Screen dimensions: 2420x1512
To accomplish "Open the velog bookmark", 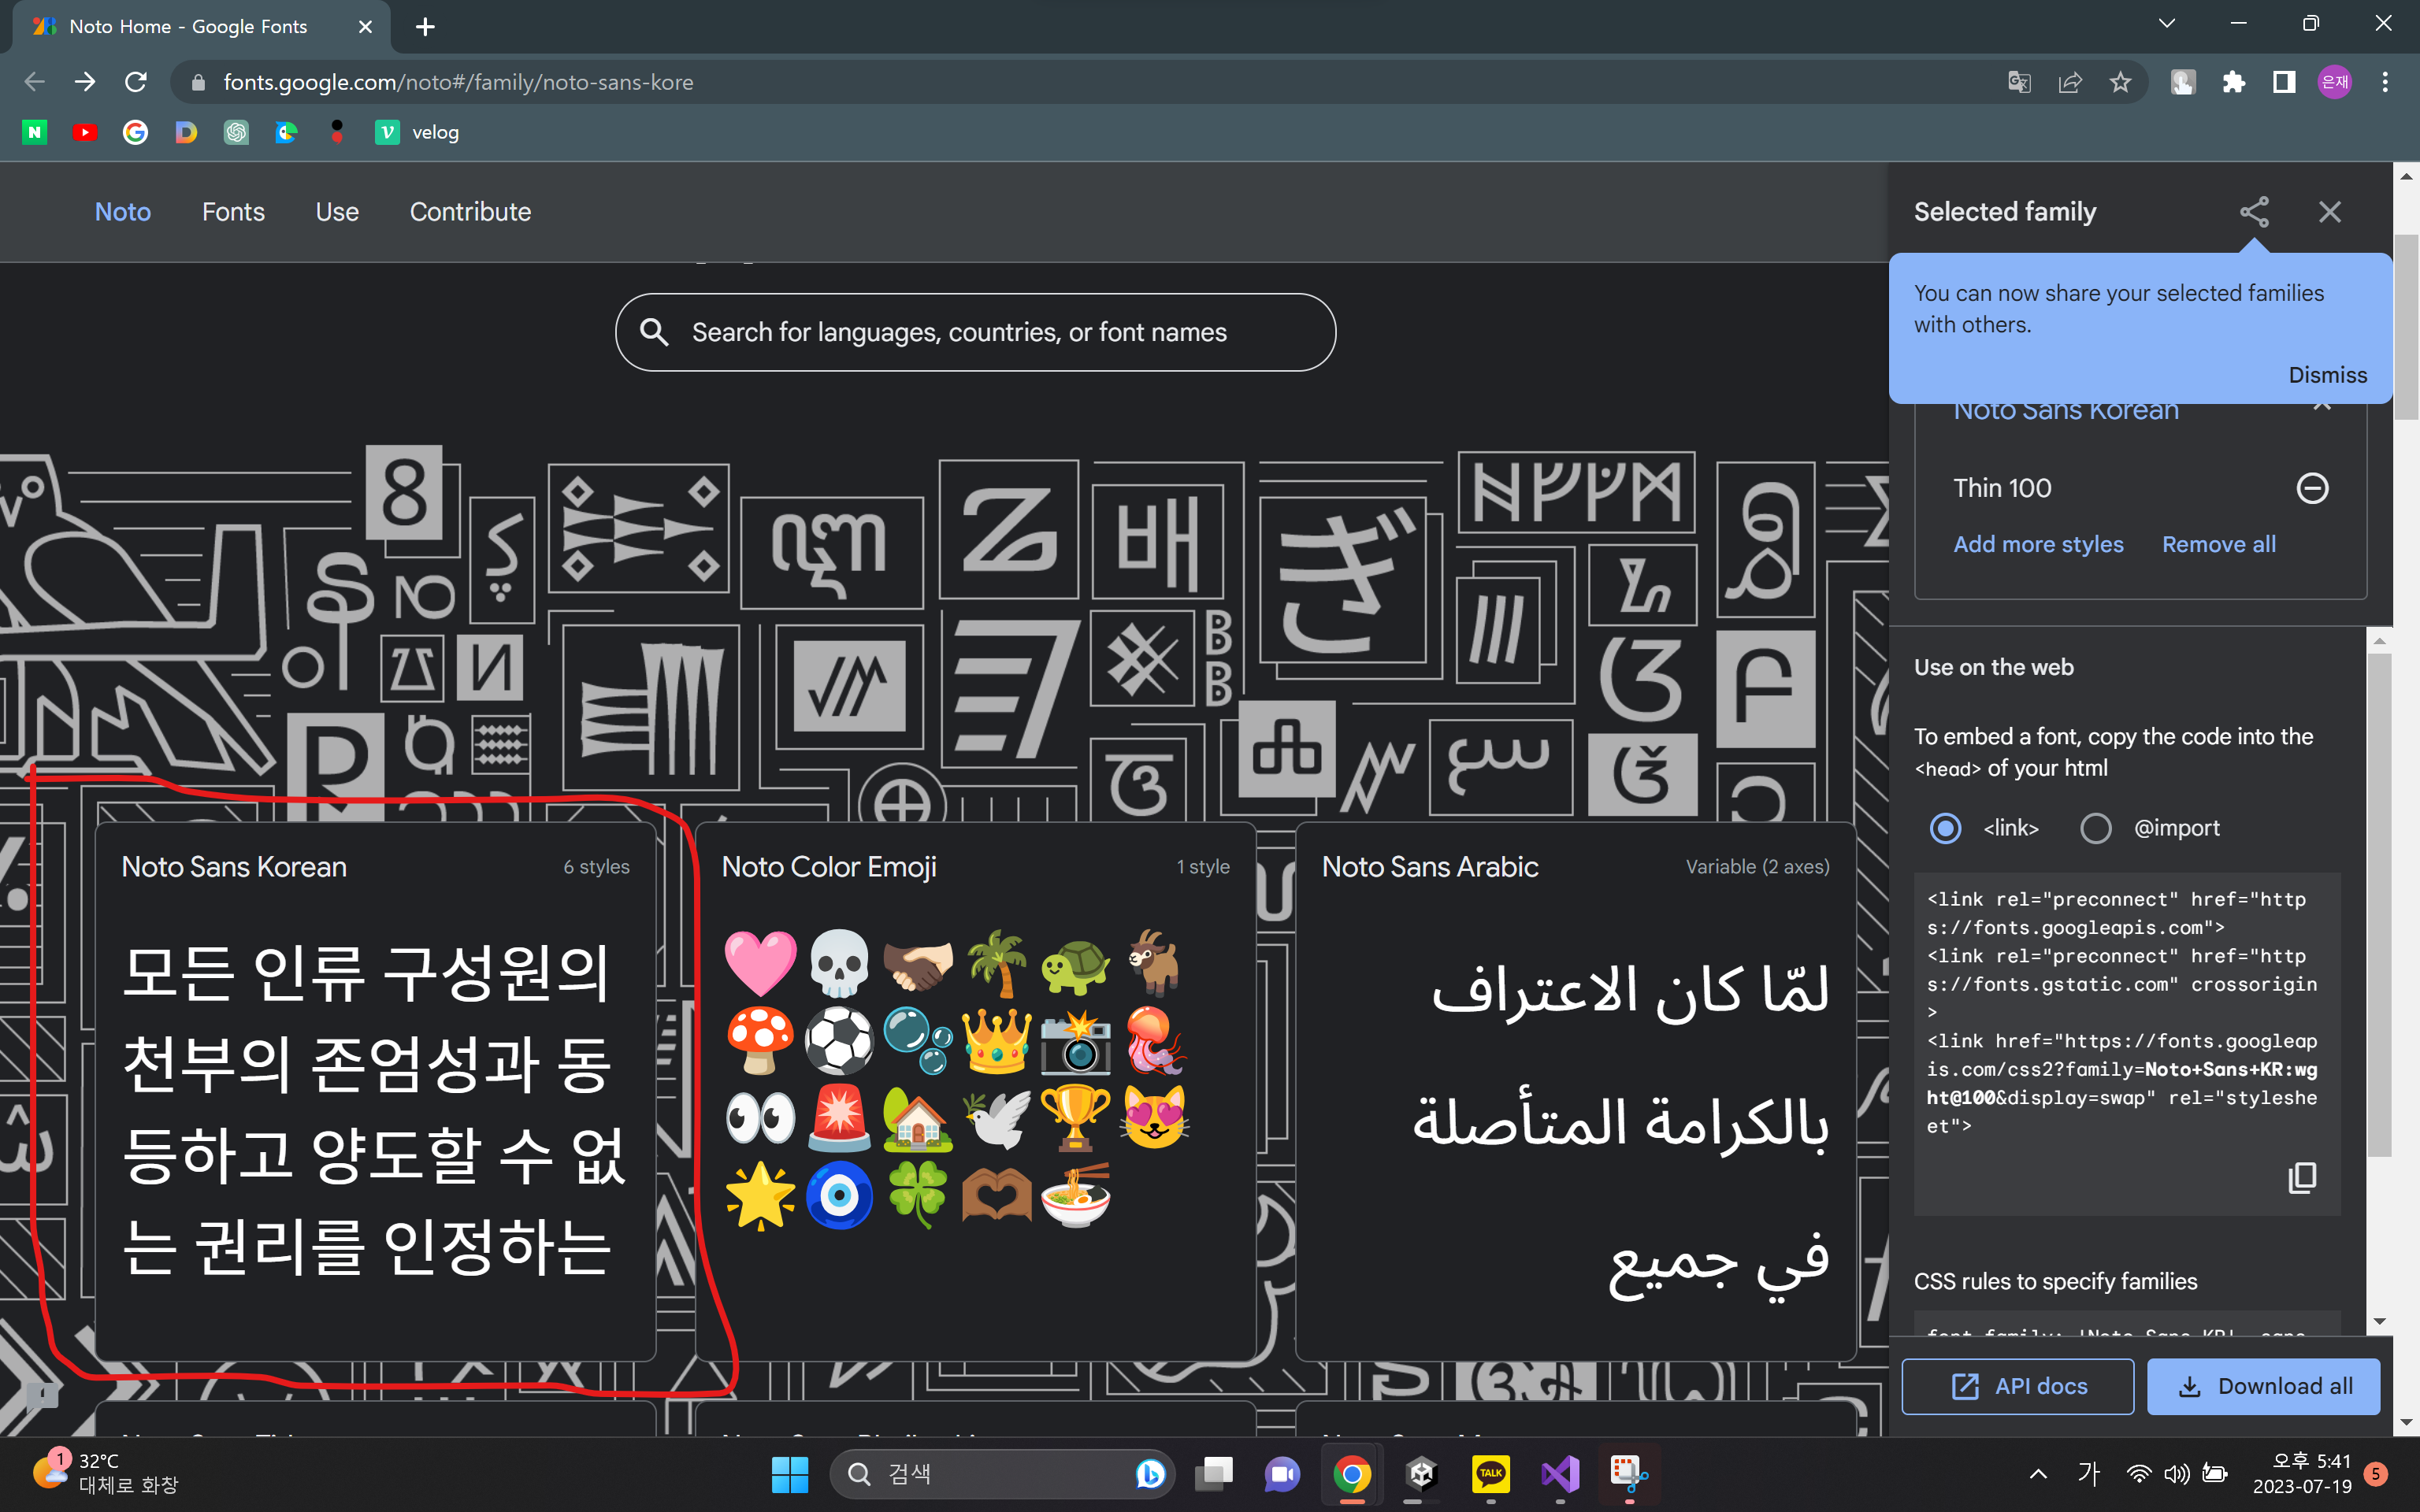I will 417,132.
